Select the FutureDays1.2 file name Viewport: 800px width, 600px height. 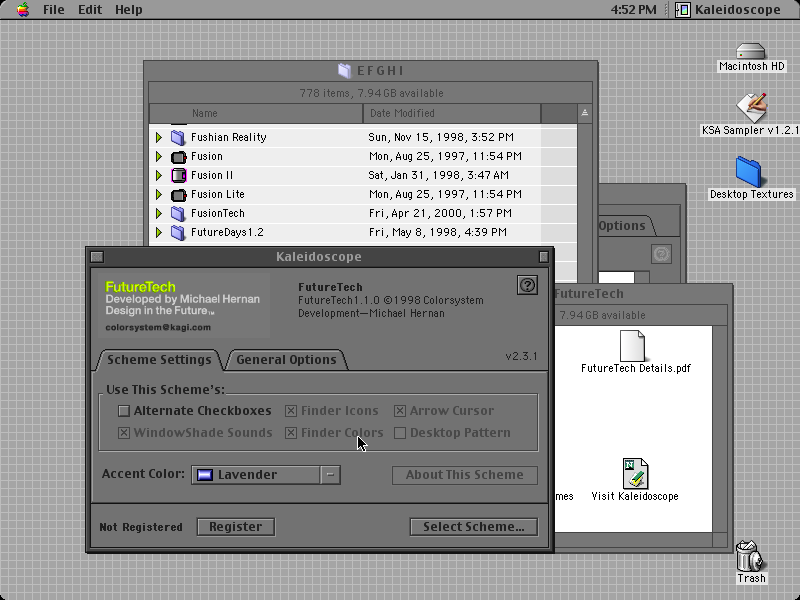227,233
